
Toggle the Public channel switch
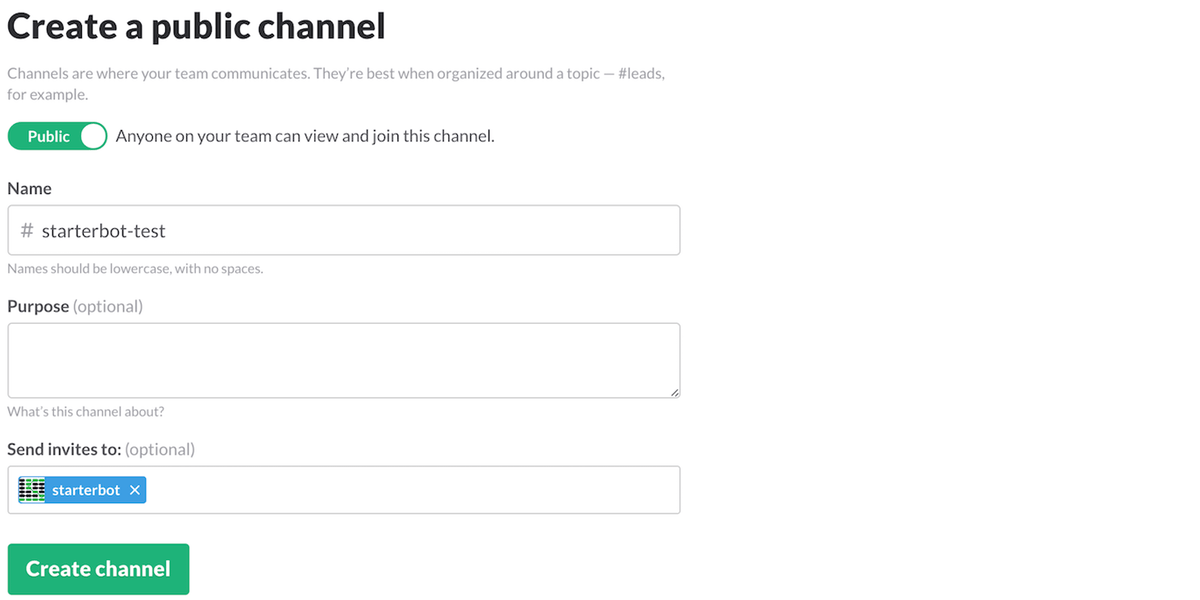pyautogui.click(x=57, y=136)
